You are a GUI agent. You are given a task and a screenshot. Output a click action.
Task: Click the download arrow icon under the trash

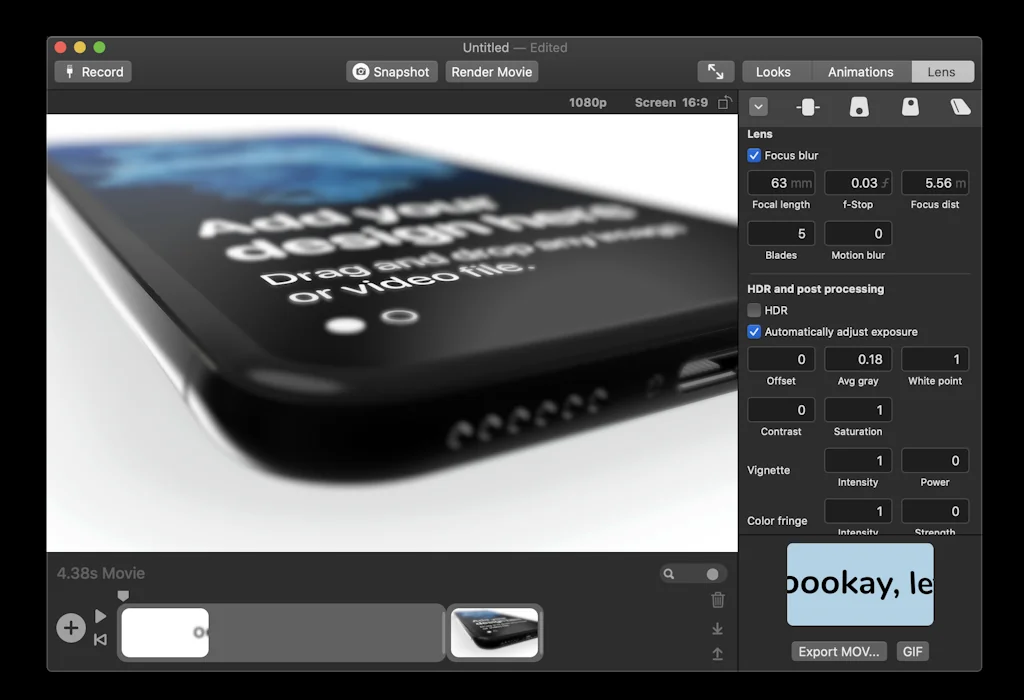coord(717,628)
